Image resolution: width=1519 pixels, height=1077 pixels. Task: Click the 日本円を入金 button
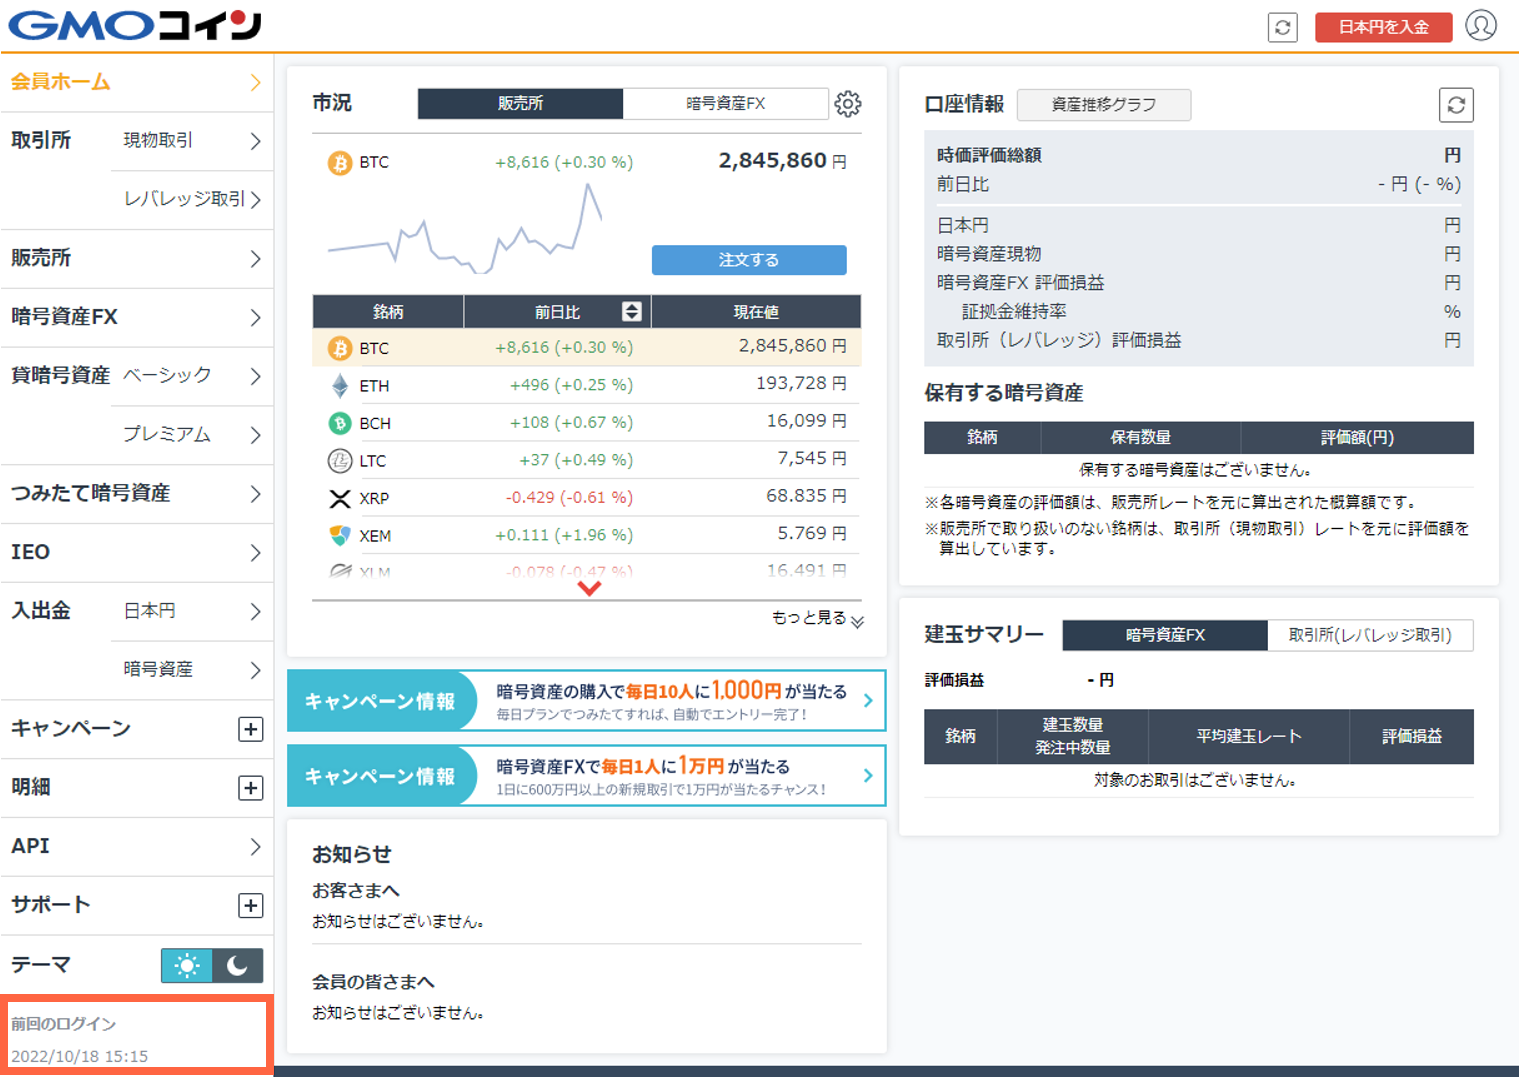coord(1383,27)
